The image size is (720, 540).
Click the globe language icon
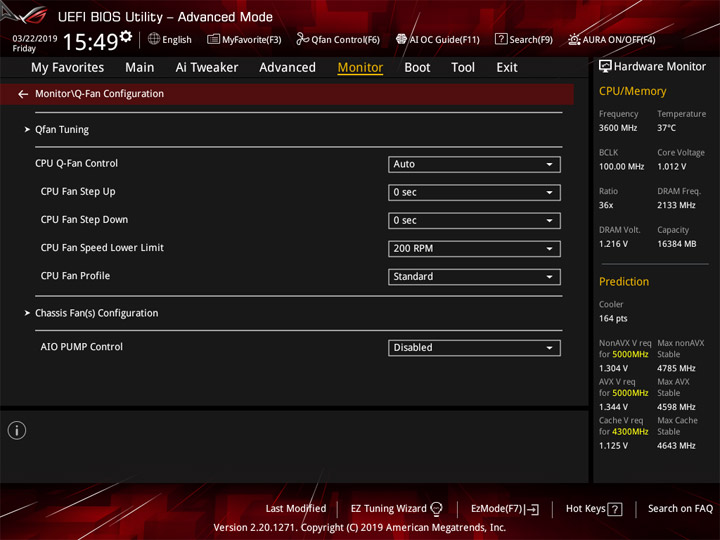pos(154,39)
